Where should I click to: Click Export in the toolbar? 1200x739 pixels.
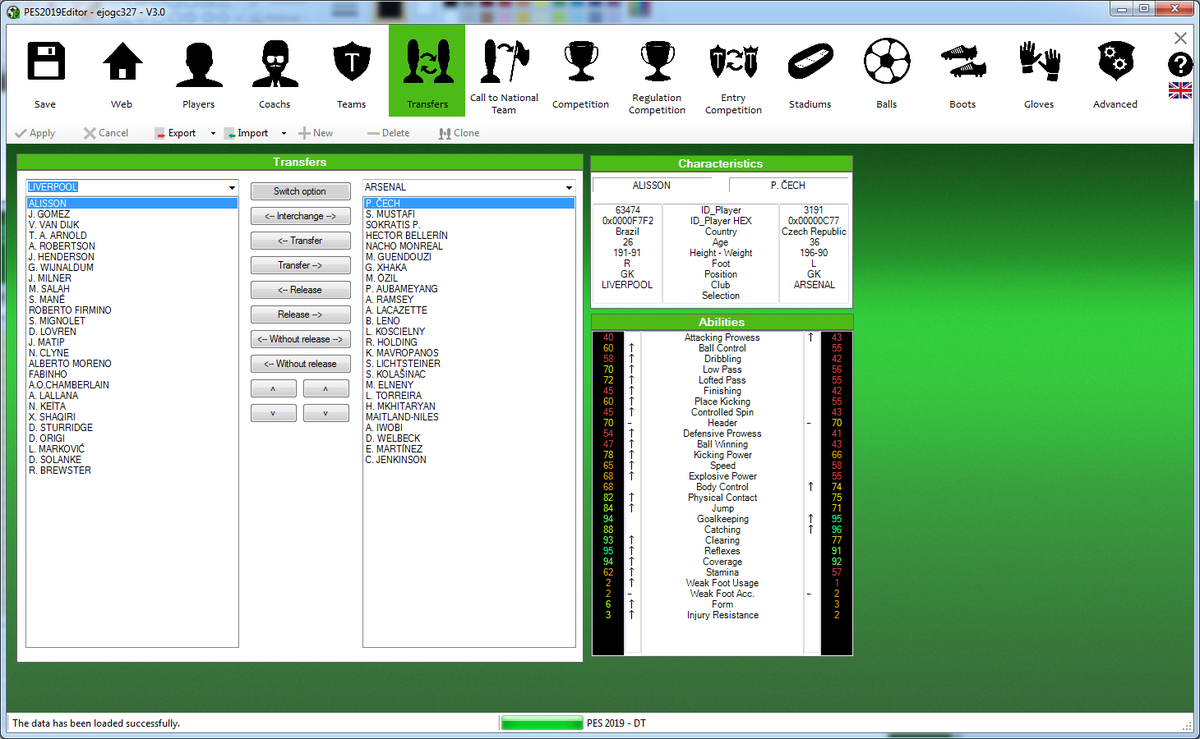[175, 133]
